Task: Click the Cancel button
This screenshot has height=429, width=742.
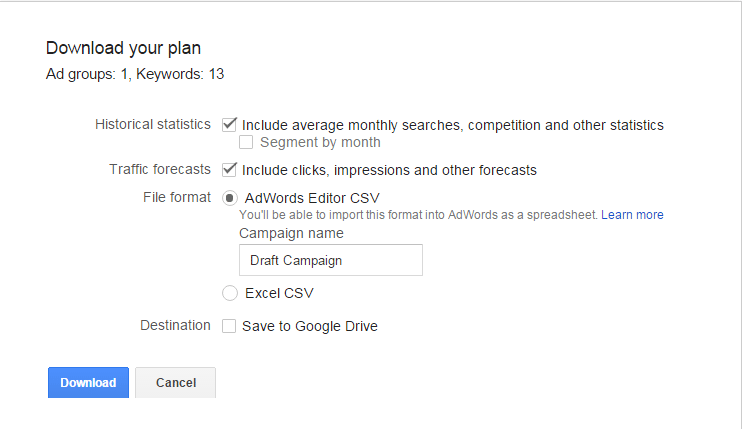Action: [175, 383]
